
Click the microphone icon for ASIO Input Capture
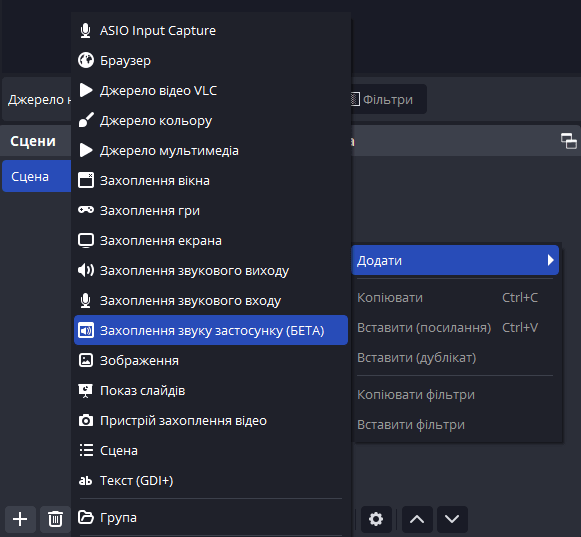(x=86, y=30)
